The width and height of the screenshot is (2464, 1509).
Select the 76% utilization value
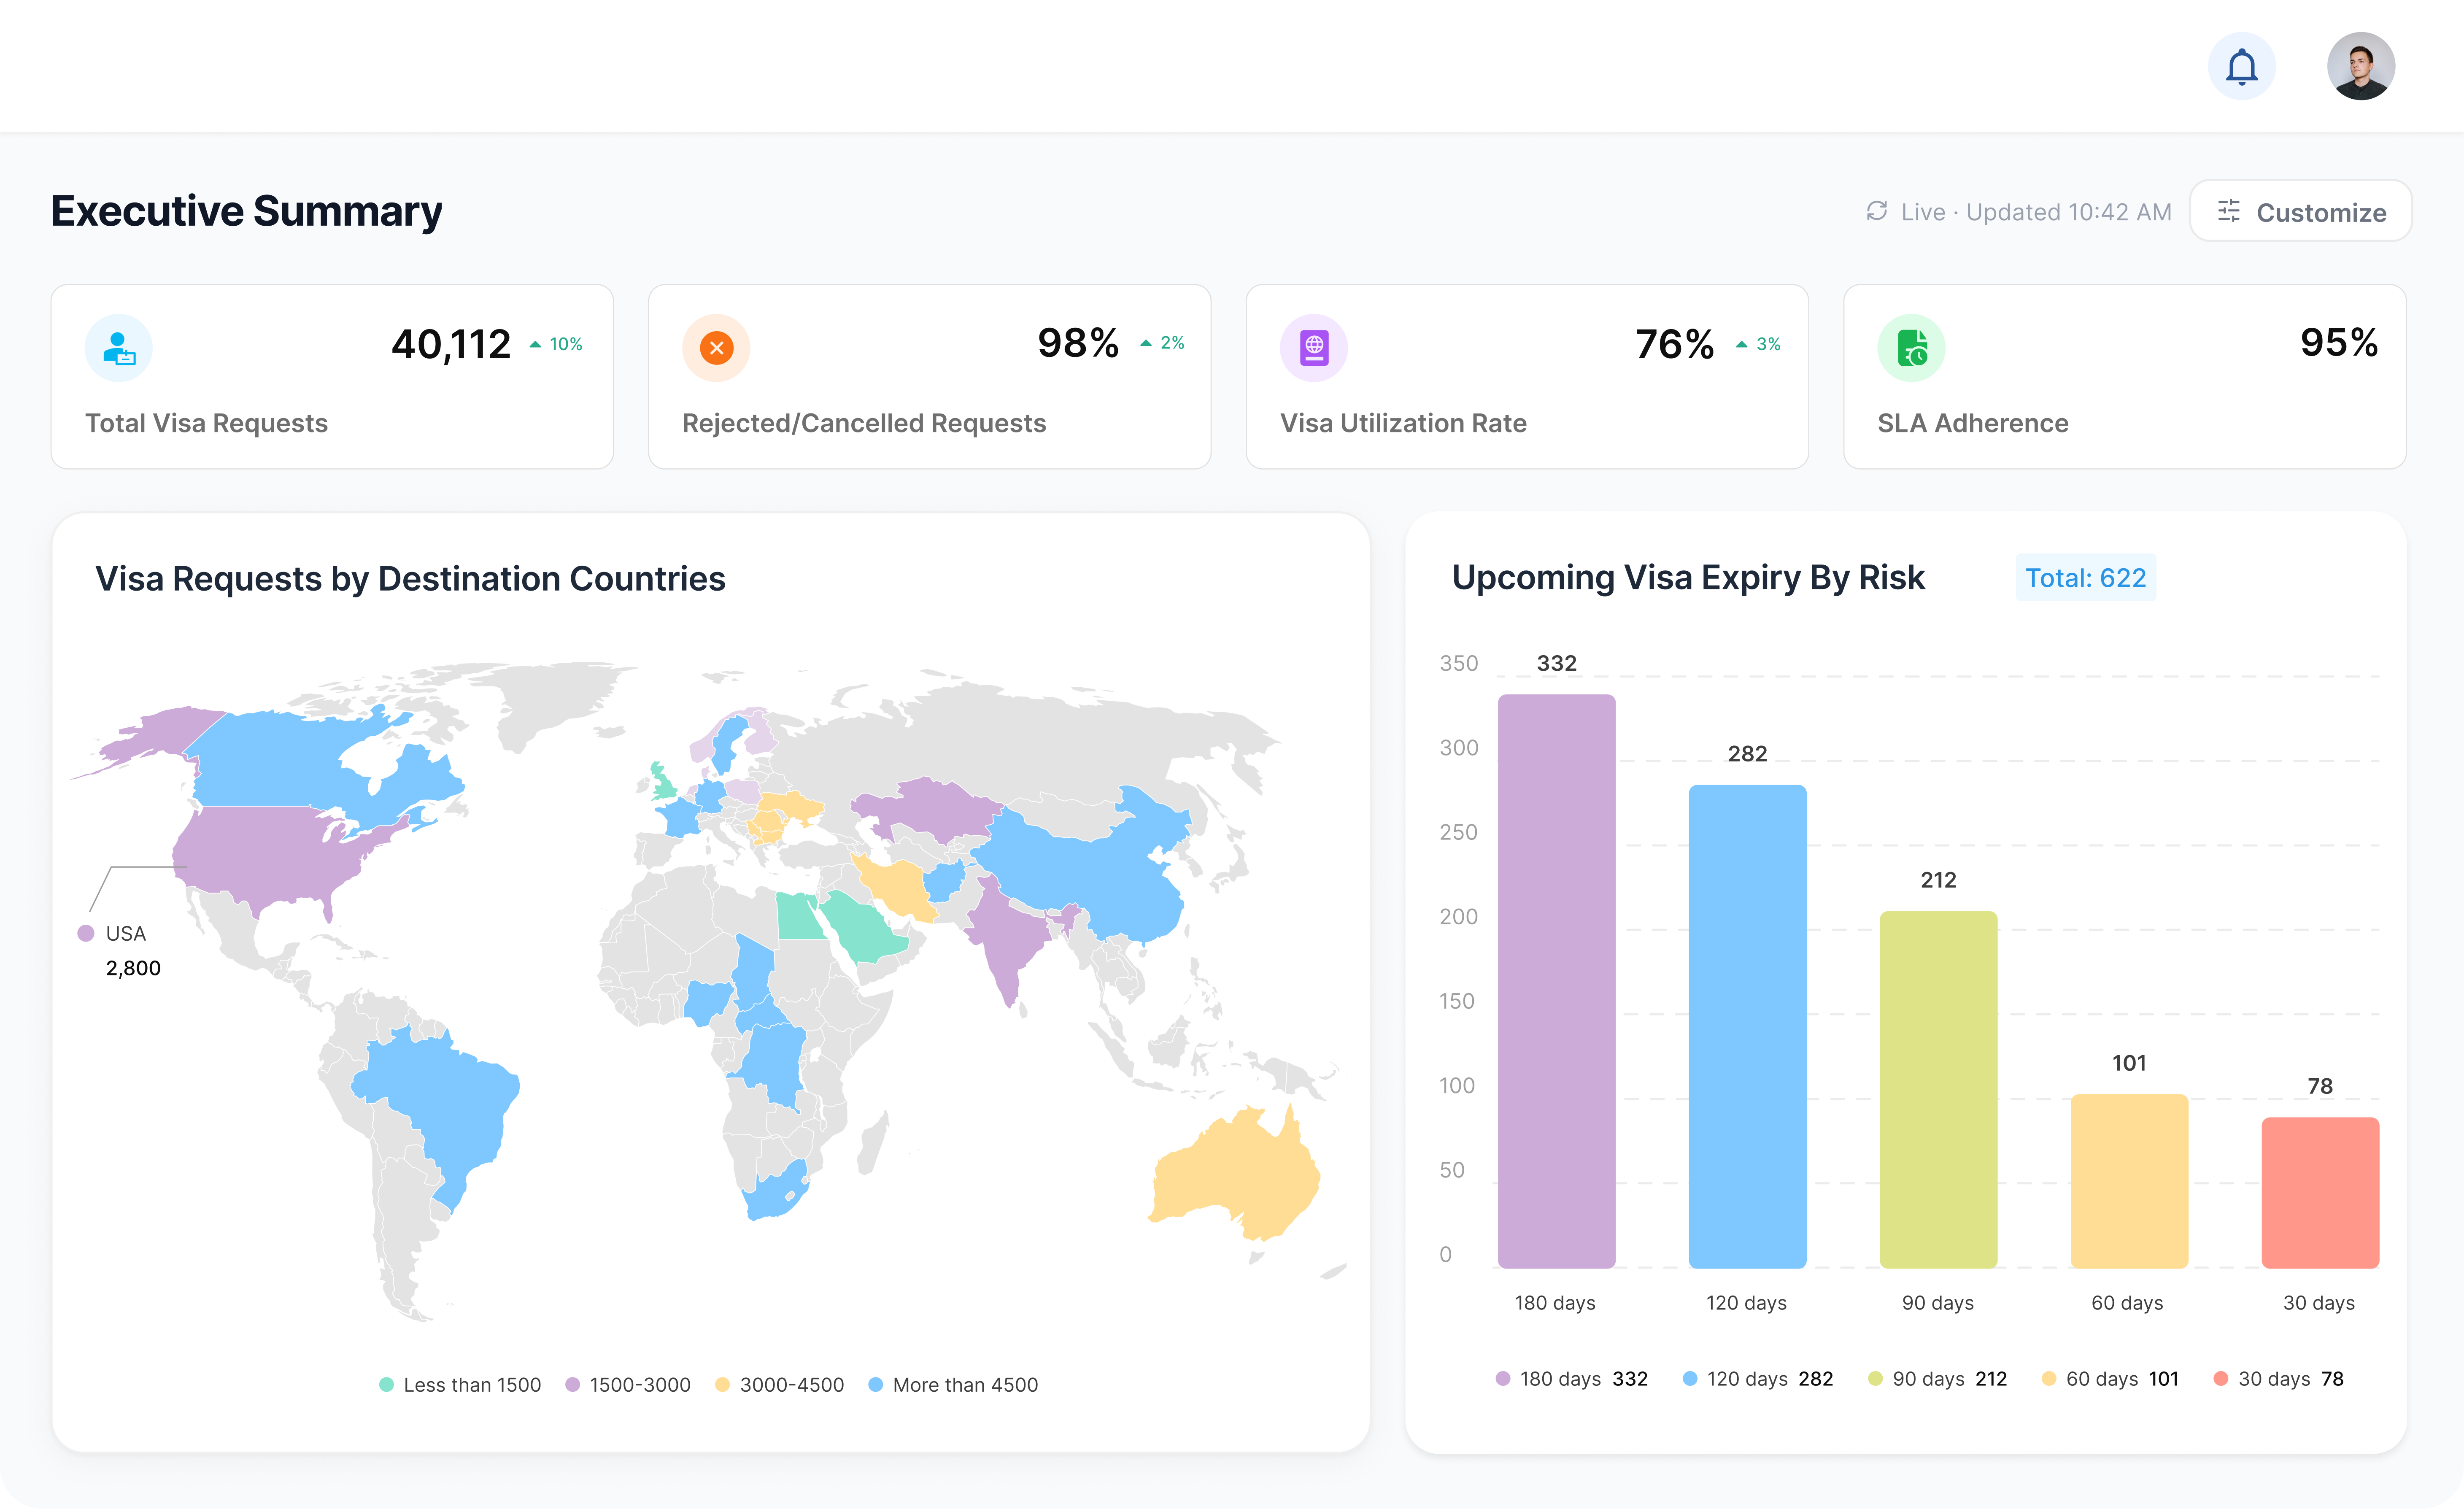[x=1675, y=344]
